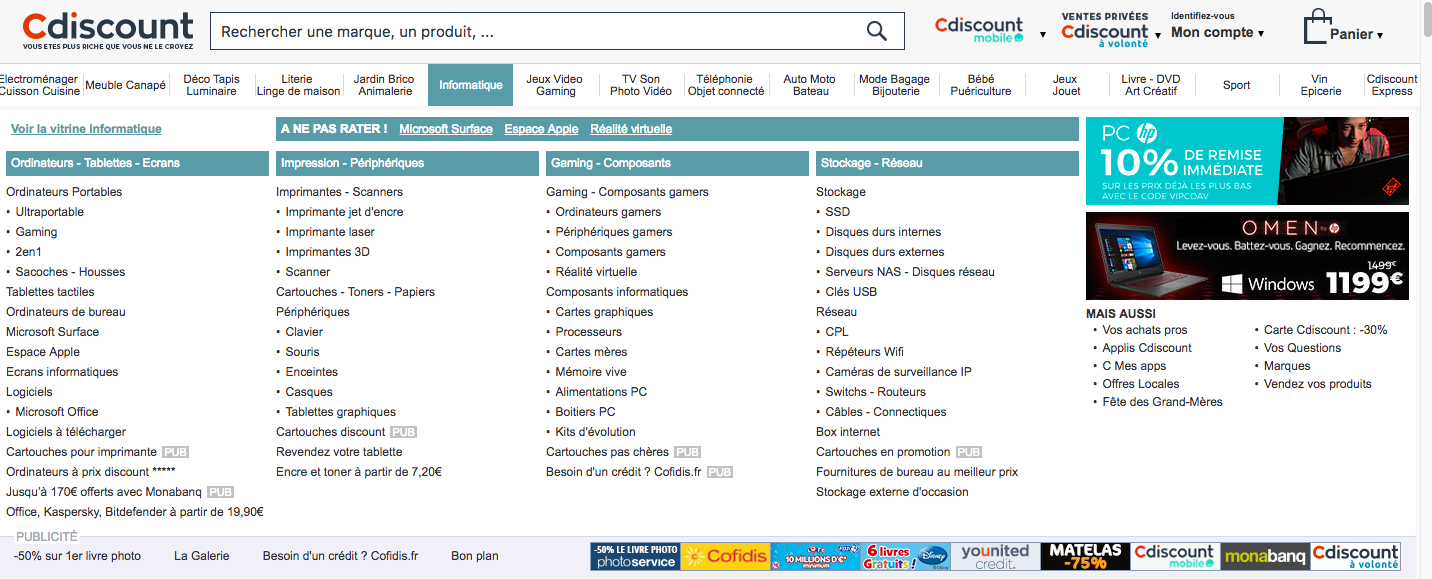
Task: Click the OMEN Windows laptop banner
Action: (x=1247, y=255)
